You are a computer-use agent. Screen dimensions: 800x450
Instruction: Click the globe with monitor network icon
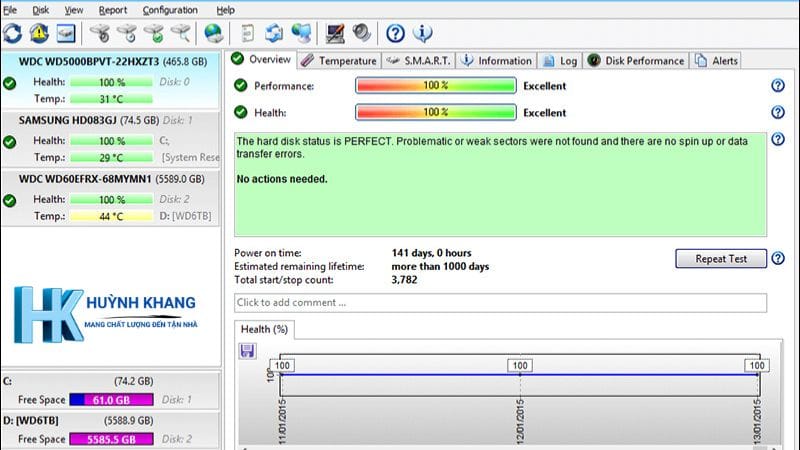pyautogui.click(x=302, y=34)
